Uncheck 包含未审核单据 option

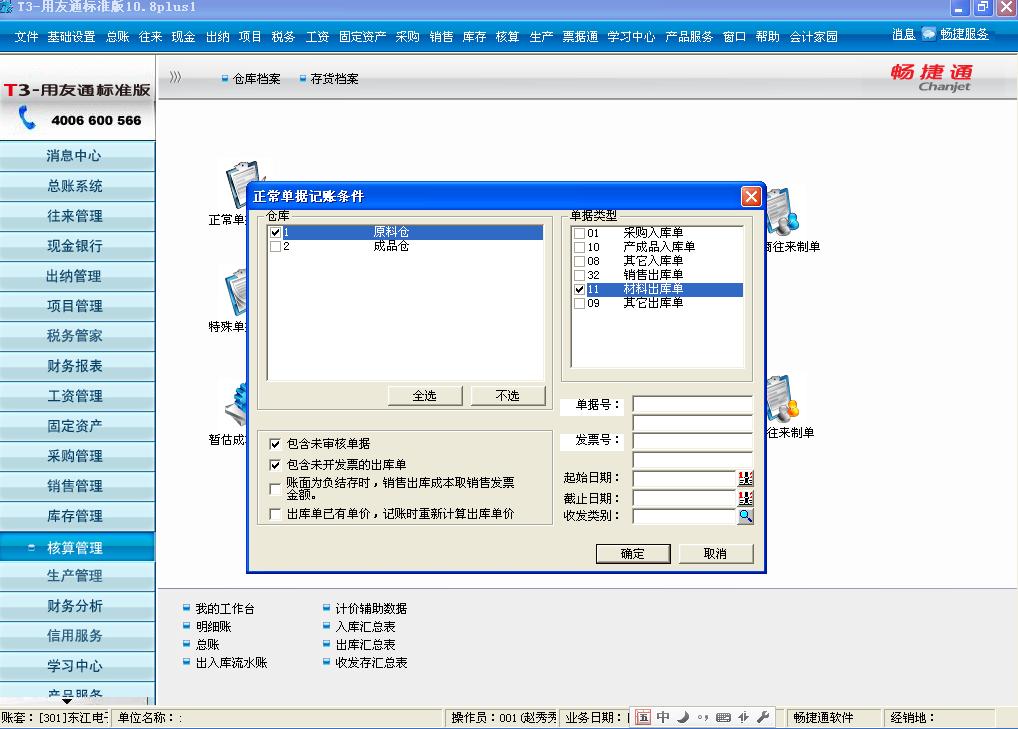click(x=274, y=443)
